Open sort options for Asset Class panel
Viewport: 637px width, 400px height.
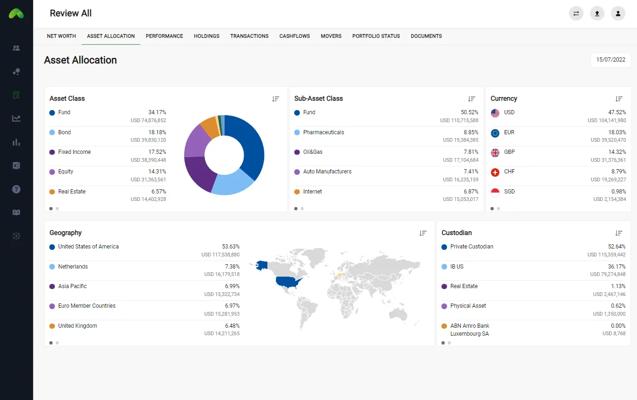point(276,99)
